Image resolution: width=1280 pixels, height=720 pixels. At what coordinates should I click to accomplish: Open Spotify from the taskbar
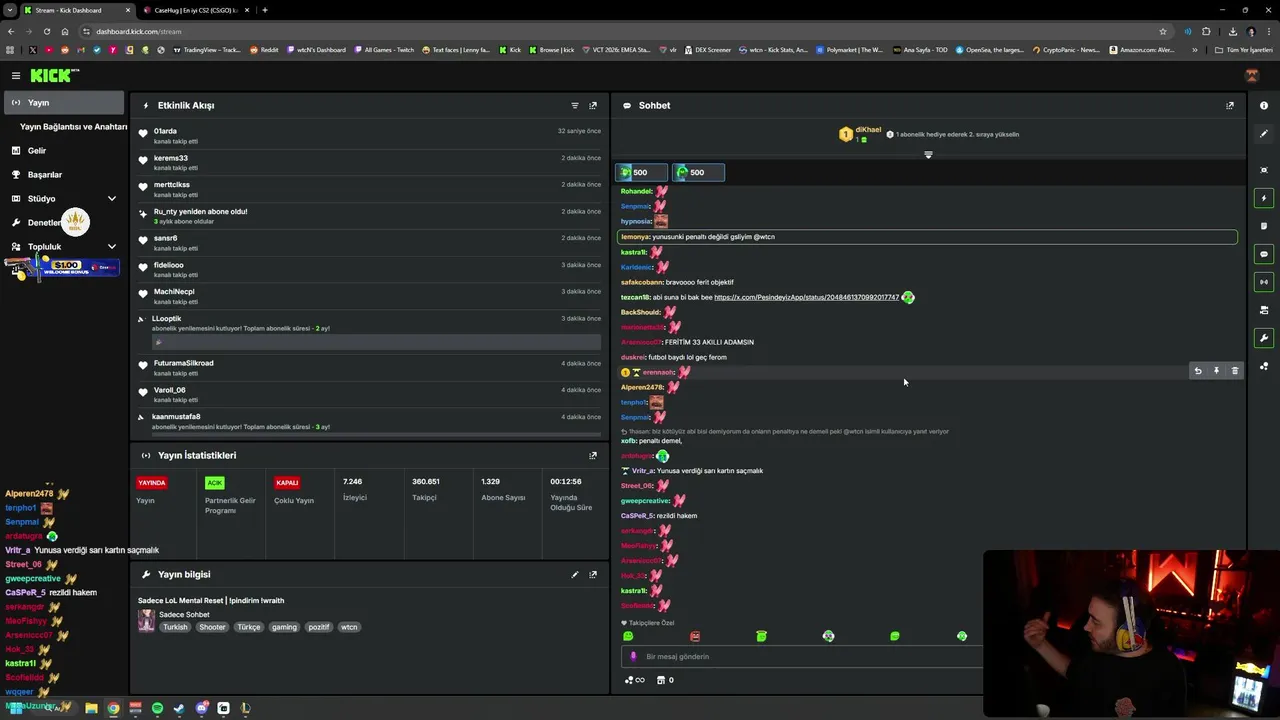(157, 708)
